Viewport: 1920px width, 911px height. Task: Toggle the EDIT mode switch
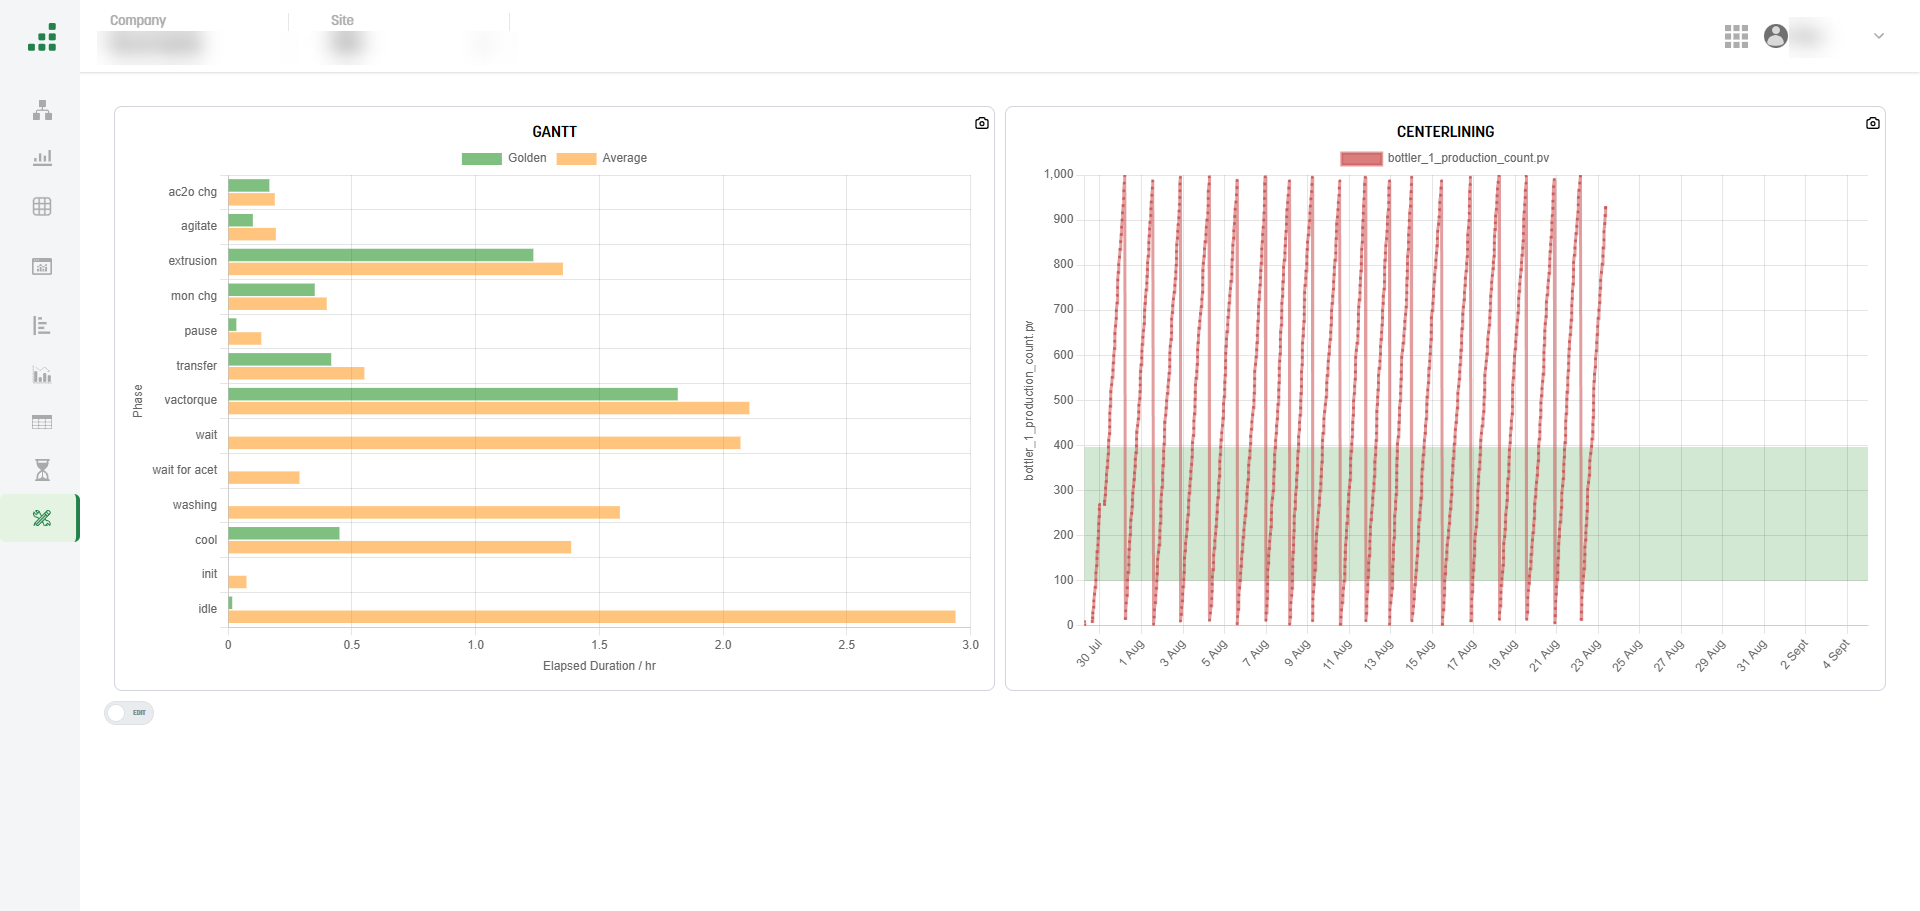[x=129, y=713]
